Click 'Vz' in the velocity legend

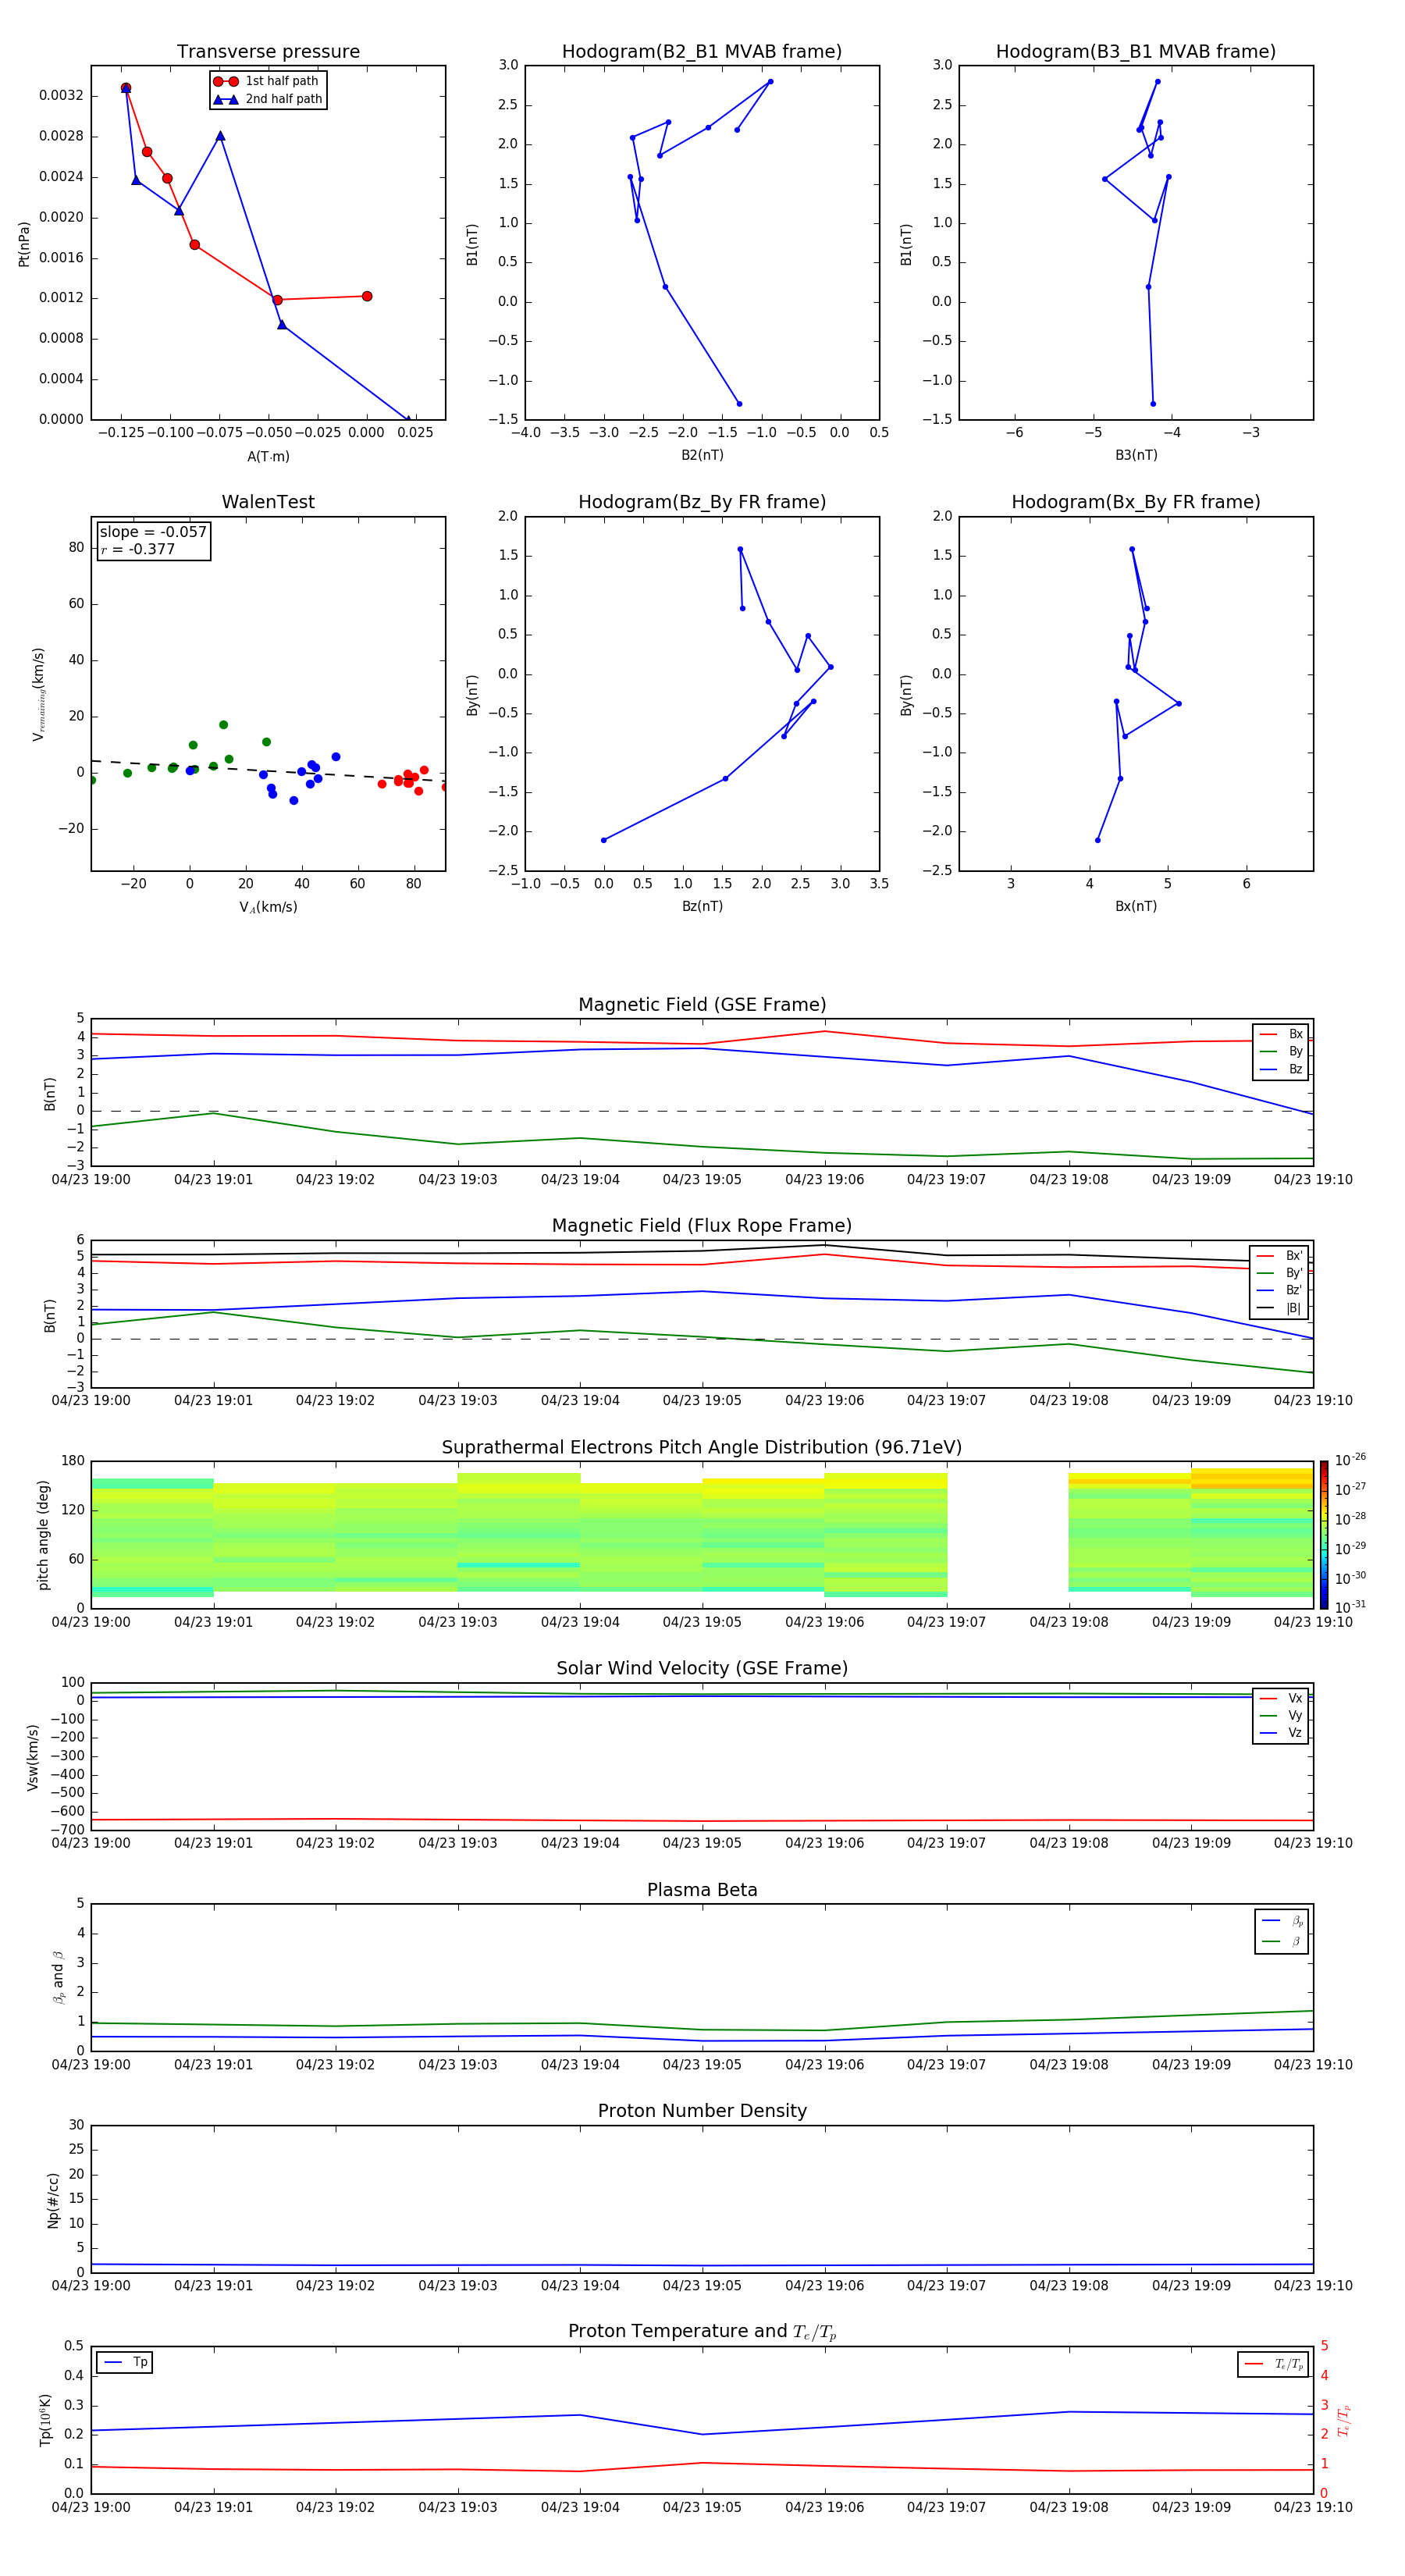(1282, 1733)
